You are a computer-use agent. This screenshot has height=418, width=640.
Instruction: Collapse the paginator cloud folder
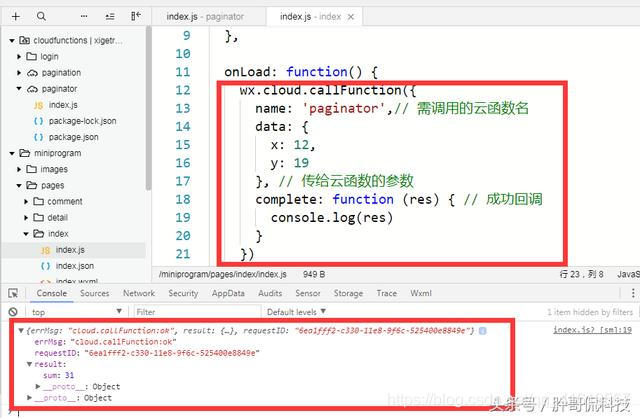(19, 89)
